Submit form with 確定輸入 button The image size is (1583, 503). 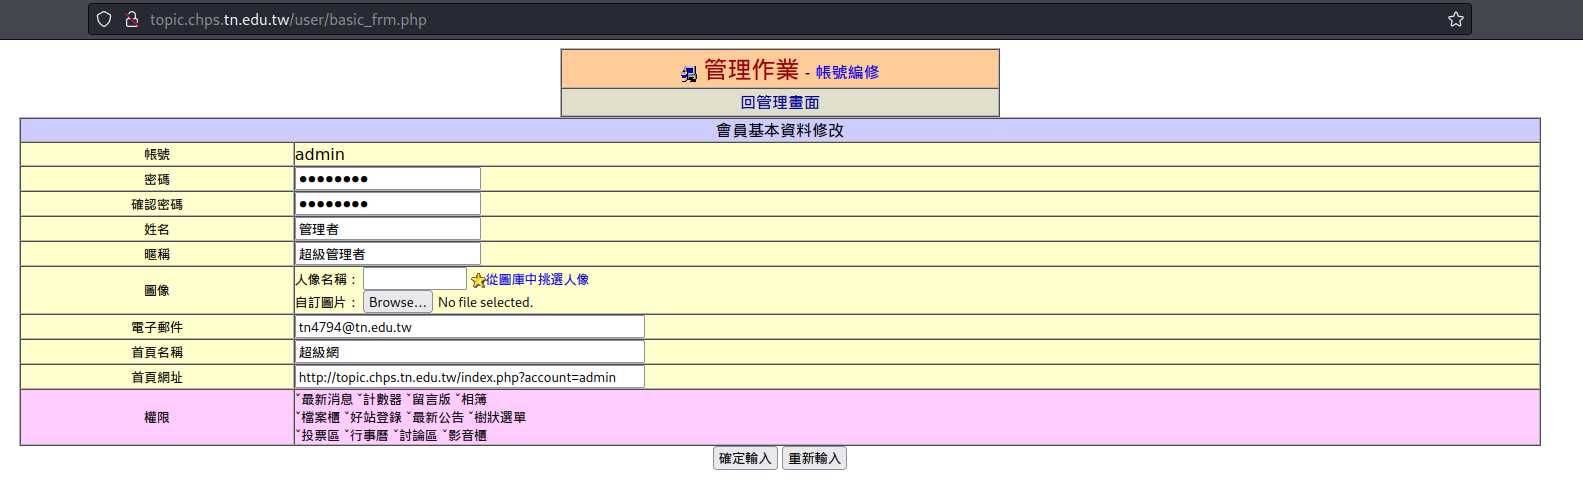(745, 458)
